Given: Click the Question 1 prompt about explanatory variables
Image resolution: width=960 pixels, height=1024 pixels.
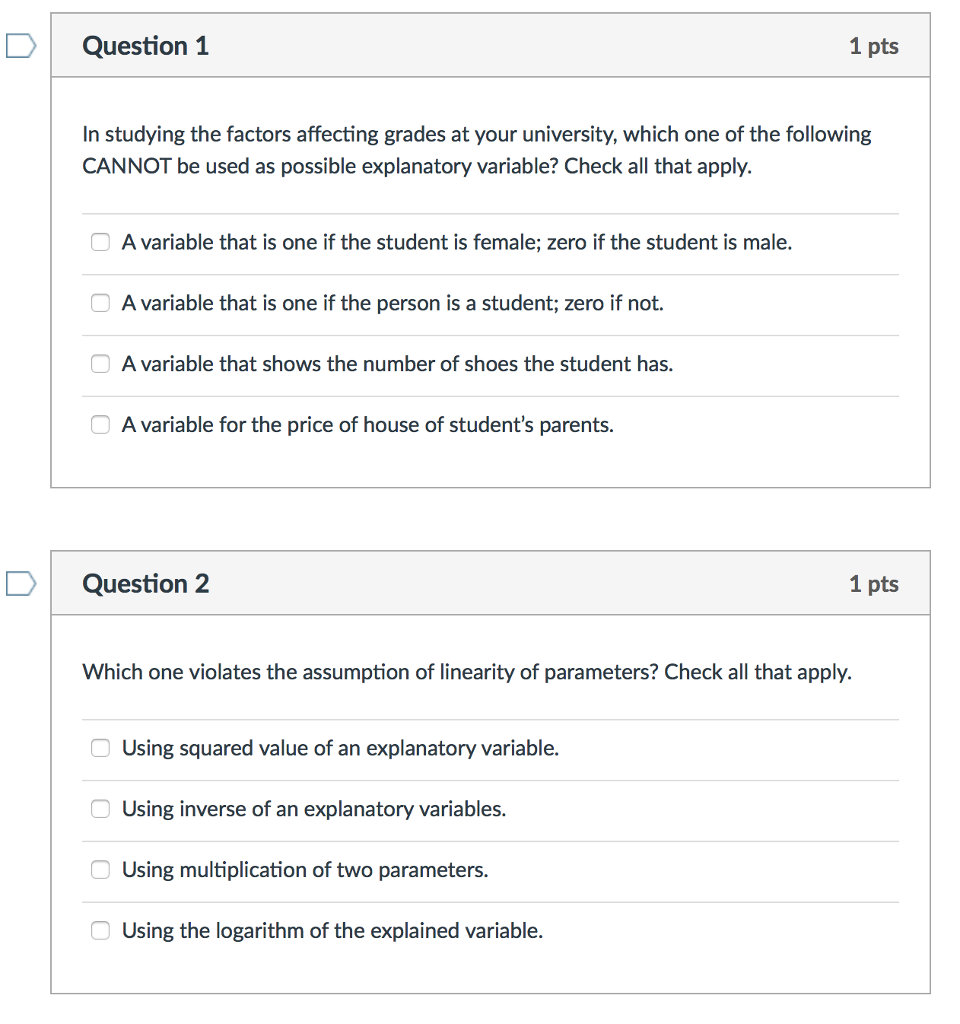Looking at the screenshot, I should tap(475, 150).
